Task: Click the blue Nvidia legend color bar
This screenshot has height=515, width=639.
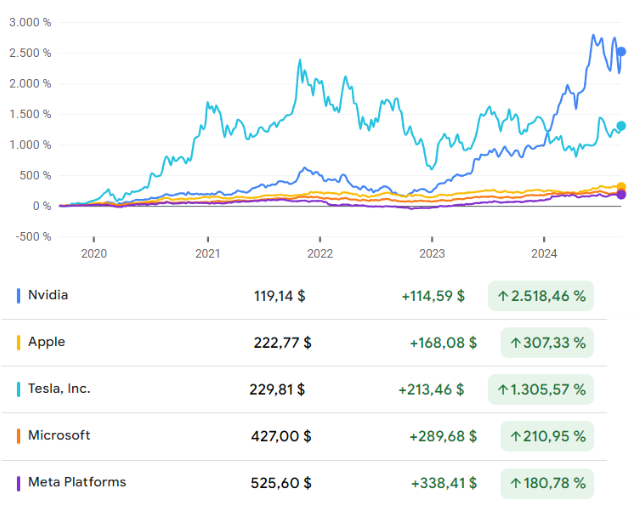Action: 19,296
